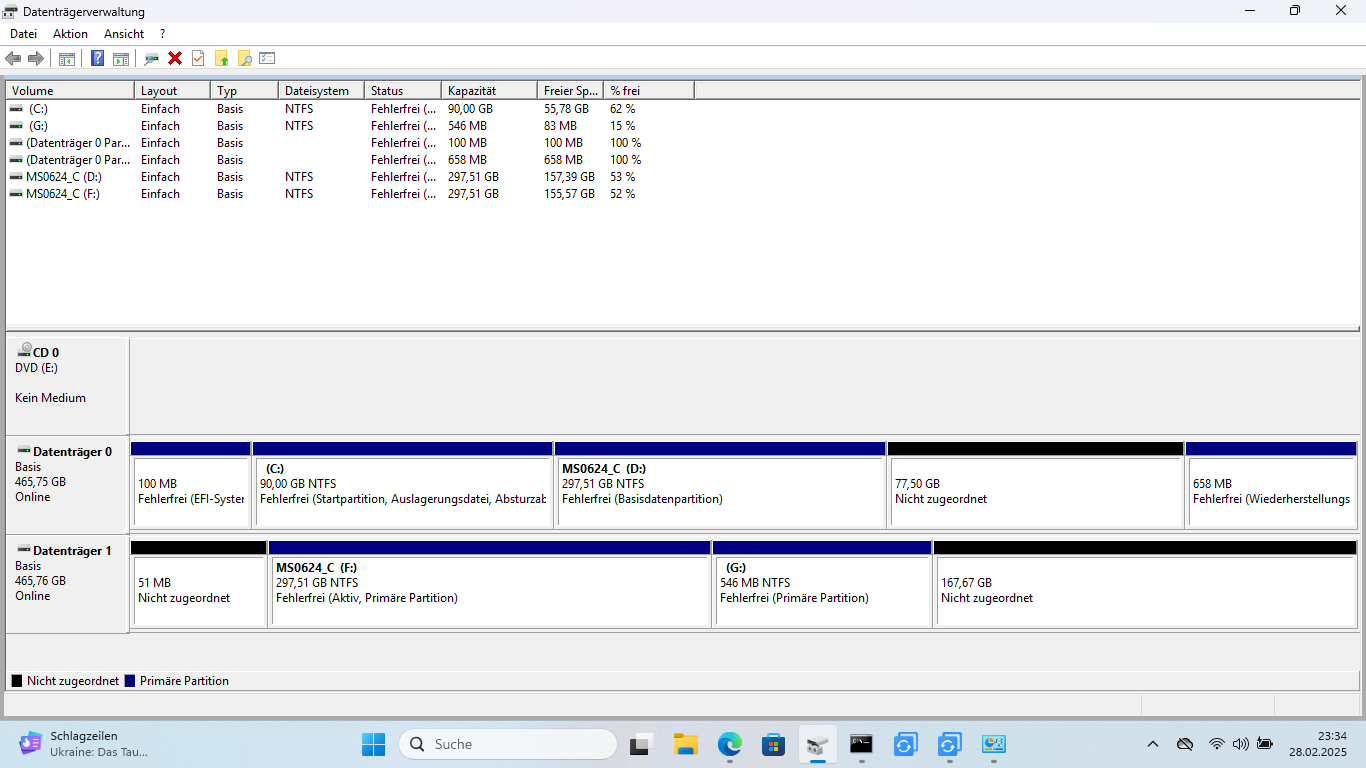
Task: Sort by the Status column header
Action: coord(403,90)
